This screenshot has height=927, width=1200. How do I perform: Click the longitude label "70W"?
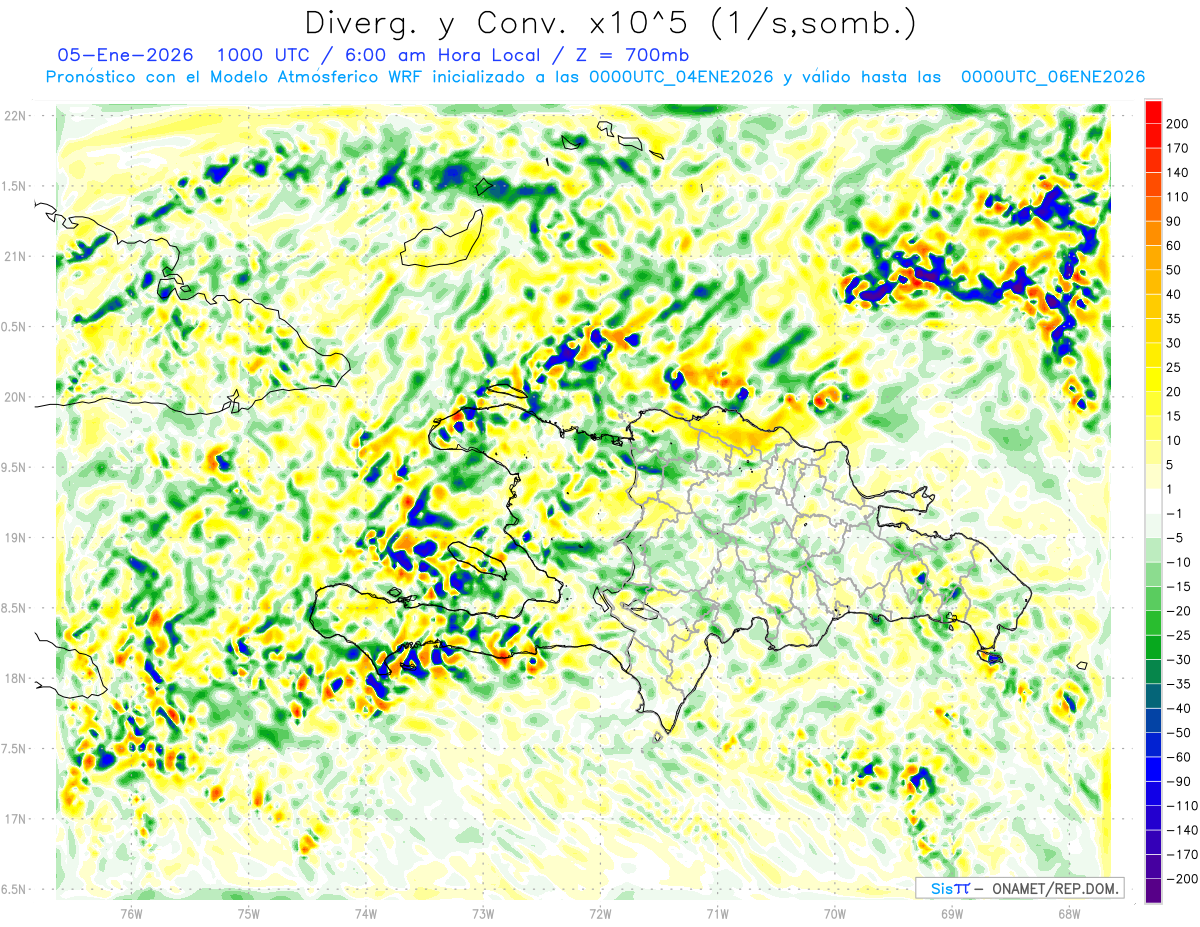click(835, 913)
